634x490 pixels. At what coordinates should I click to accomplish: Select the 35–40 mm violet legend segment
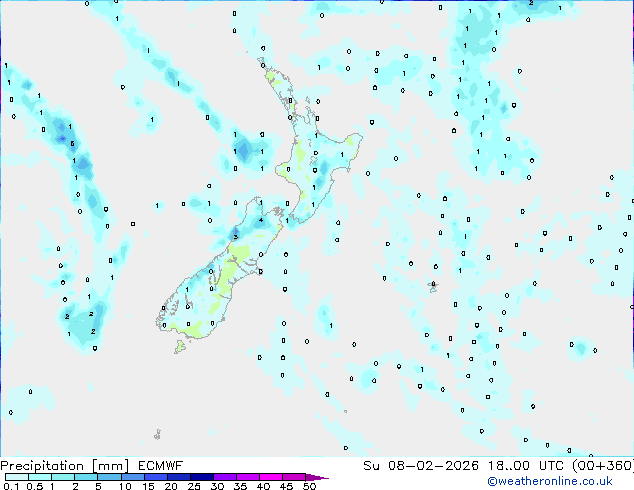(x=247, y=477)
